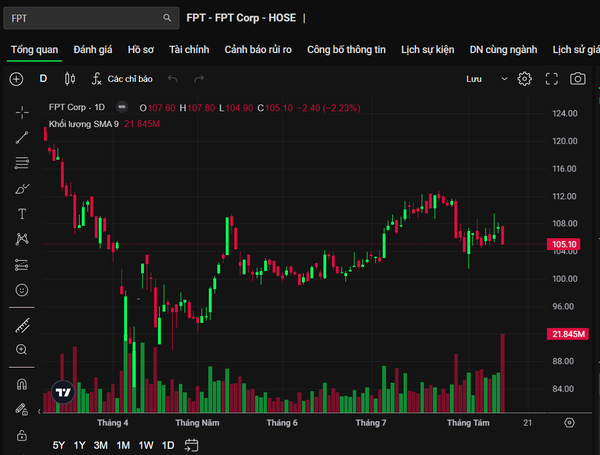
Task: Enter fullscreen chart mode
Action: [551, 79]
